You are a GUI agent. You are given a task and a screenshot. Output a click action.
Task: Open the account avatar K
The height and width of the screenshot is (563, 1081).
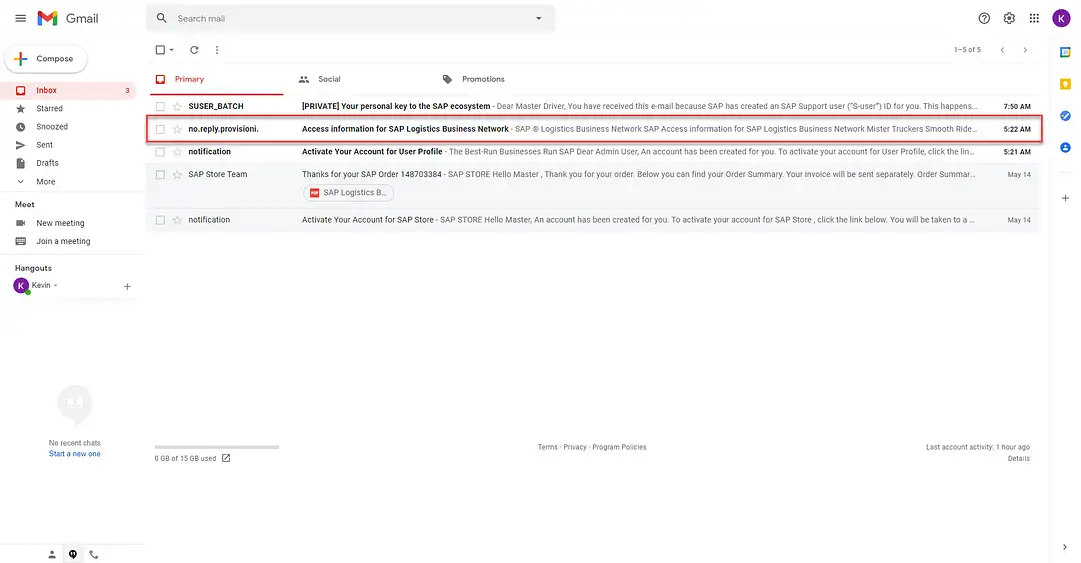tap(1061, 19)
